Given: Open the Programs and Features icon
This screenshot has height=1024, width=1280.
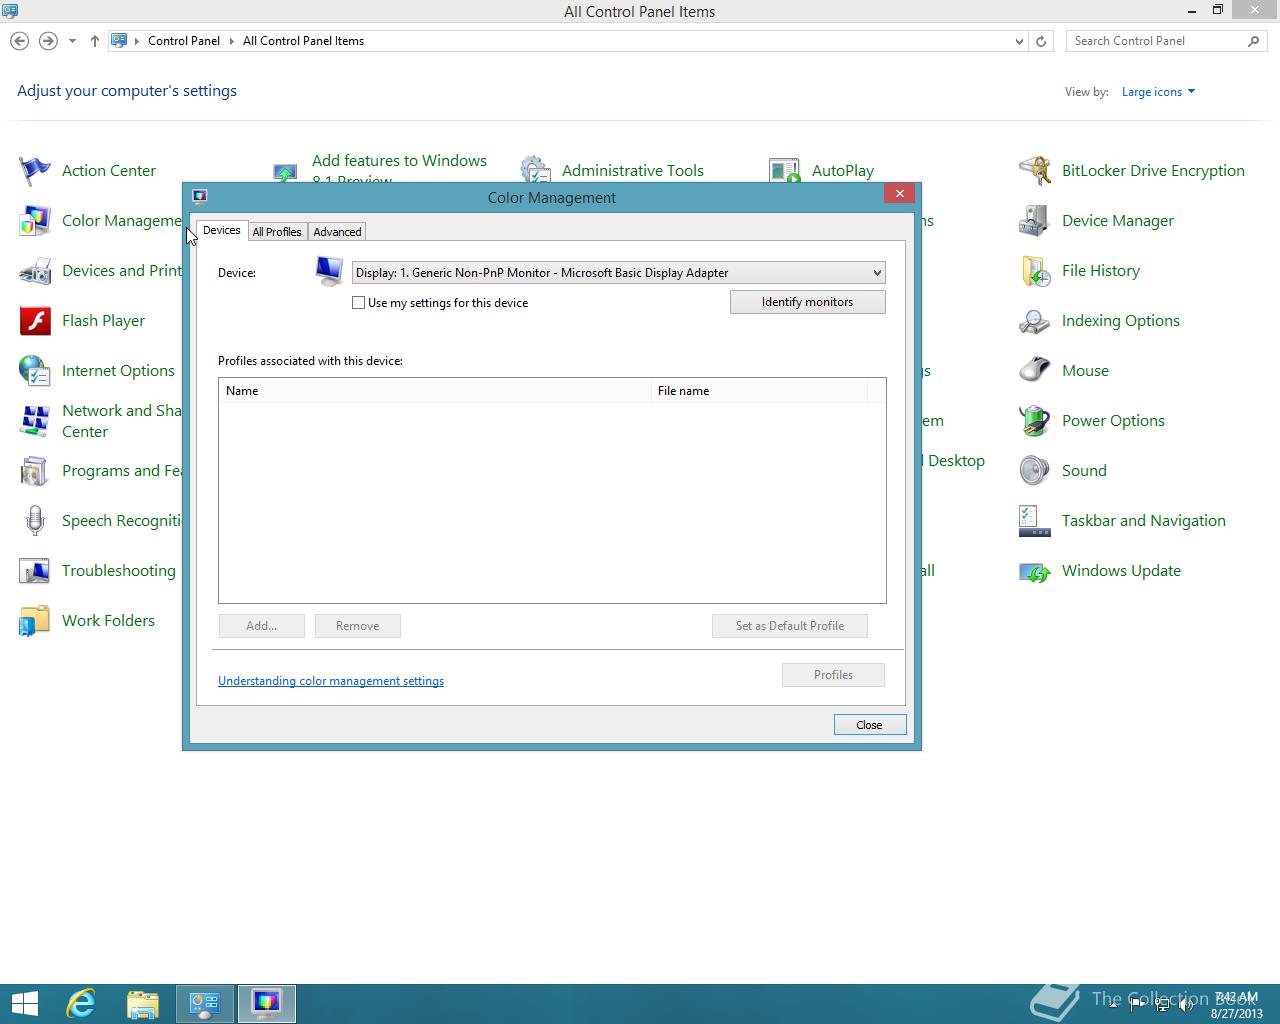Looking at the screenshot, I should pos(35,471).
